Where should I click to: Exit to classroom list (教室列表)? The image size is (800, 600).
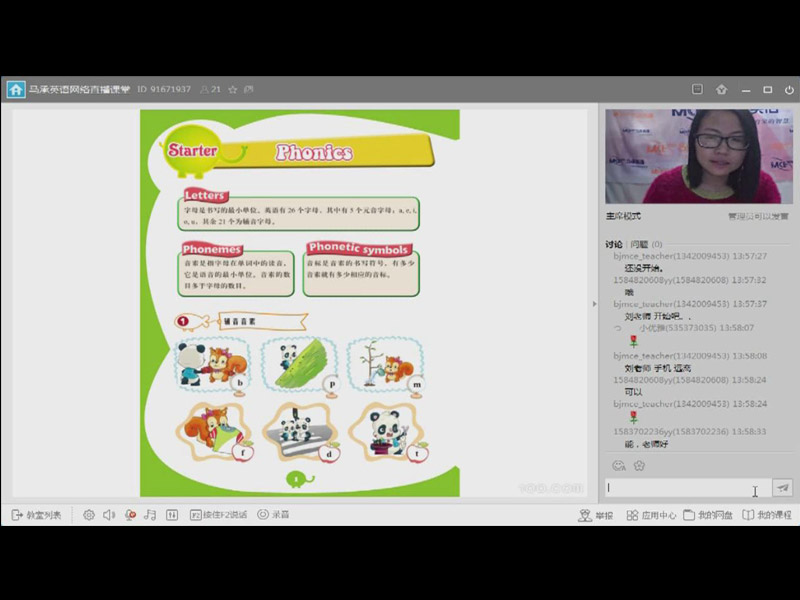(x=36, y=515)
